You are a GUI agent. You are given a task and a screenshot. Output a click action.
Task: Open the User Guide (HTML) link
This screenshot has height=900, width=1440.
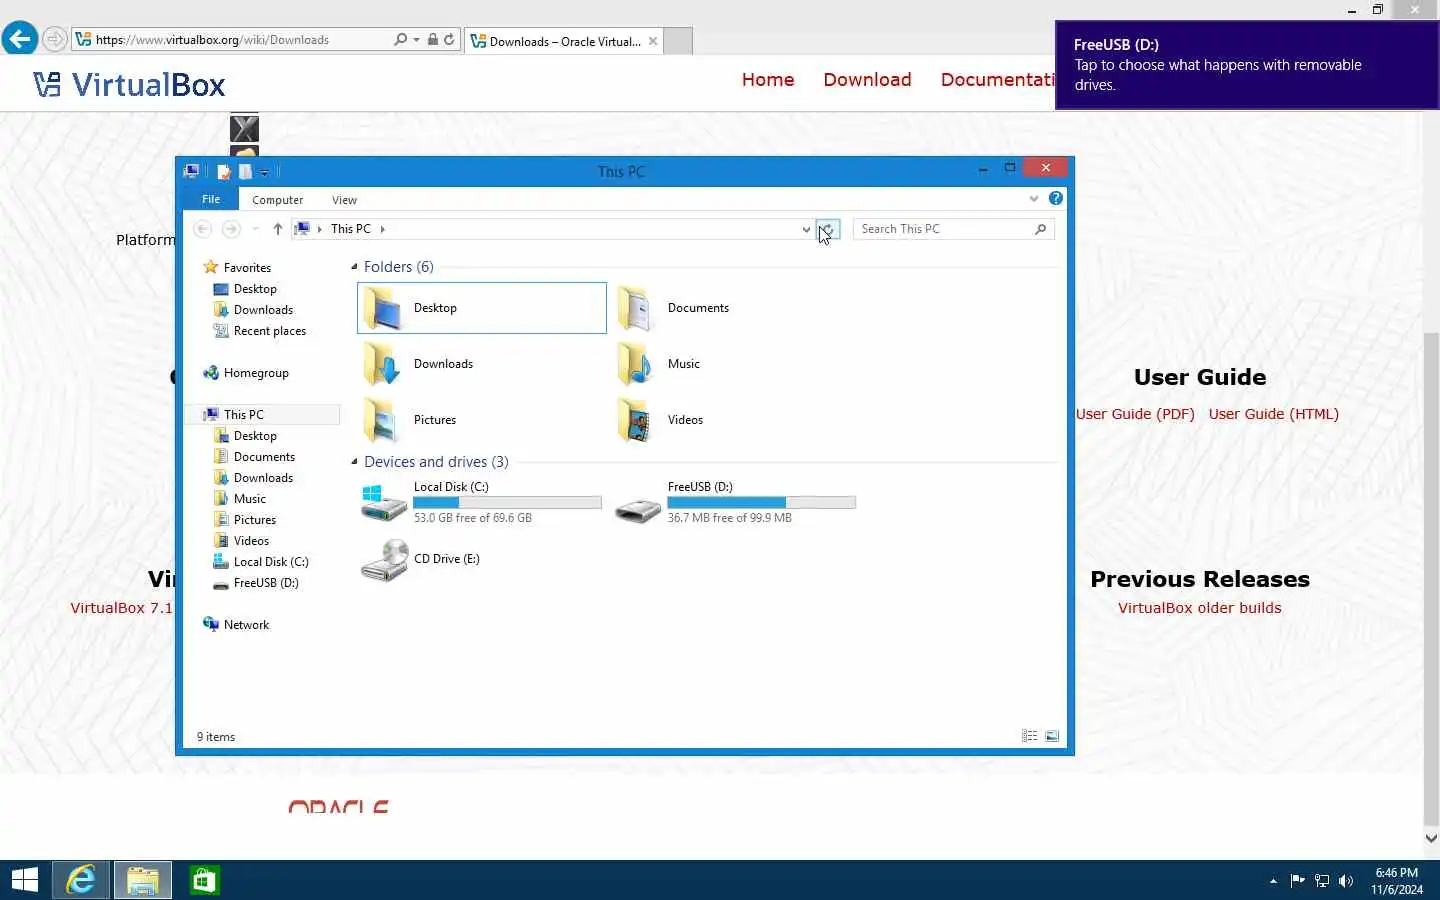click(x=1273, y=414)
